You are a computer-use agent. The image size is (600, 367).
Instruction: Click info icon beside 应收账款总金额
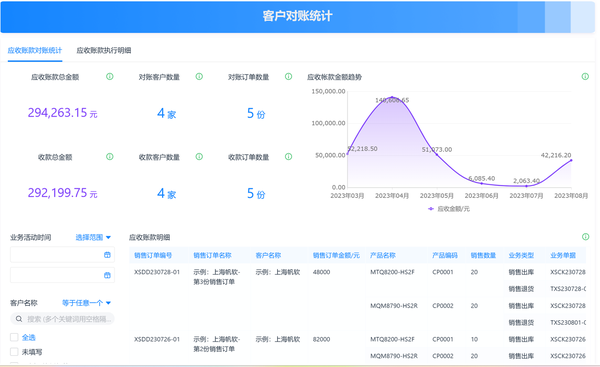tap(110, 77)
